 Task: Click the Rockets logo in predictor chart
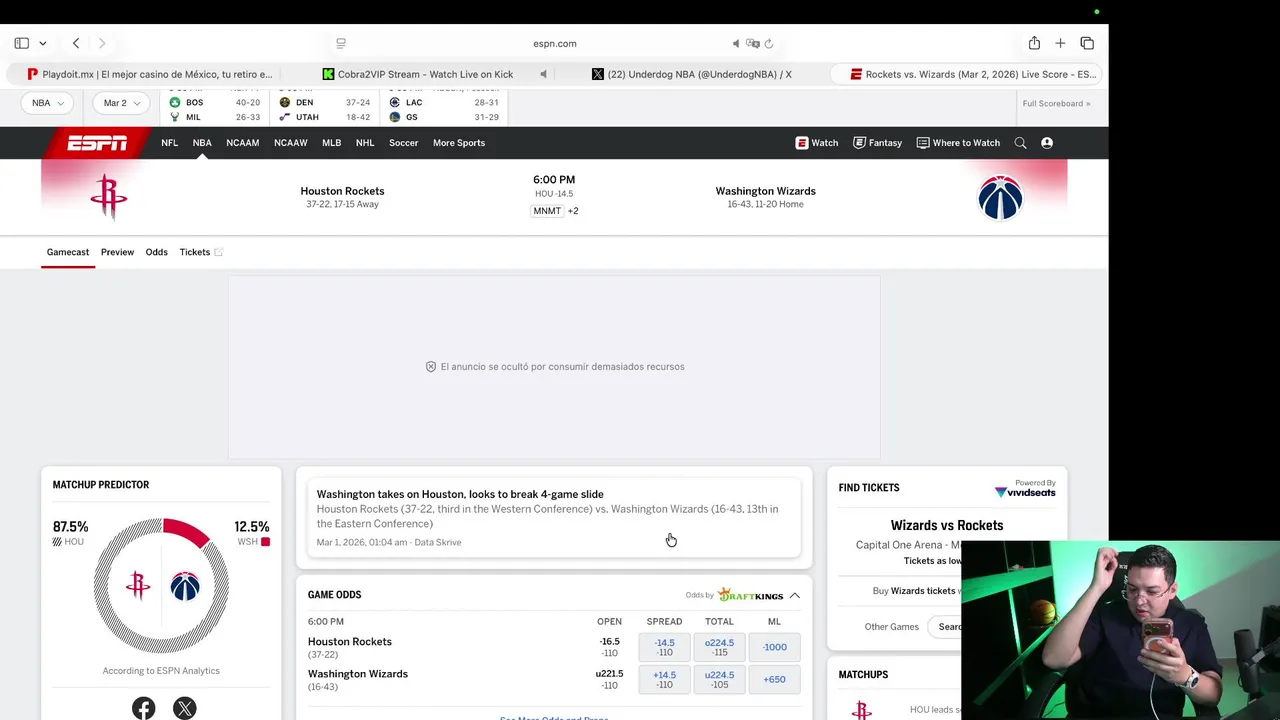[138, 585]
